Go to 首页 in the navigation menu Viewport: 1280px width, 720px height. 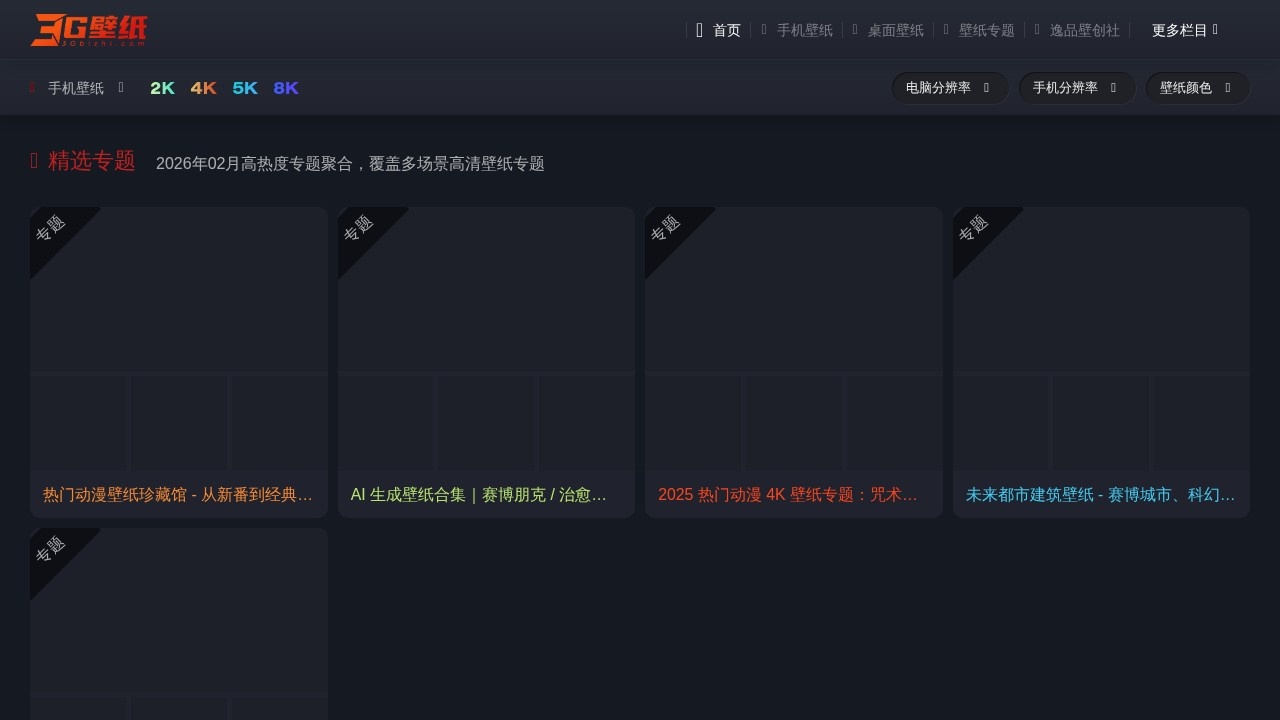[727, 30]
